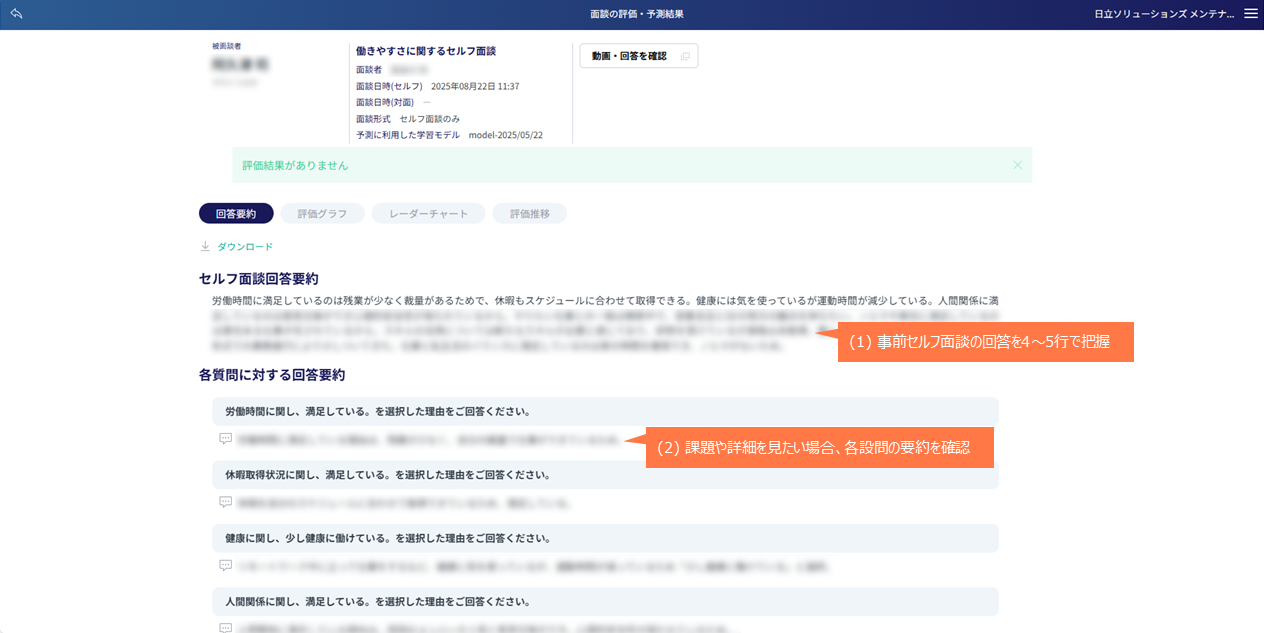Click the comment icon under 健康 question

tap(225, 565)
